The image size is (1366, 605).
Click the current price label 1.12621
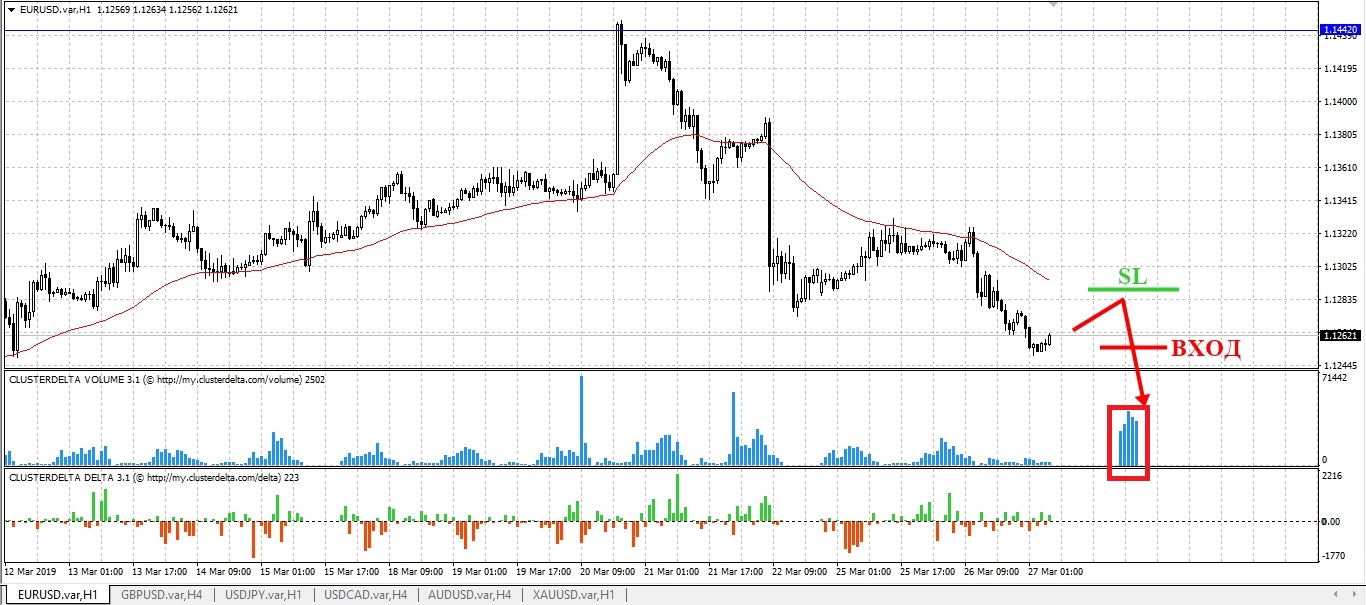coord(1340,336)
